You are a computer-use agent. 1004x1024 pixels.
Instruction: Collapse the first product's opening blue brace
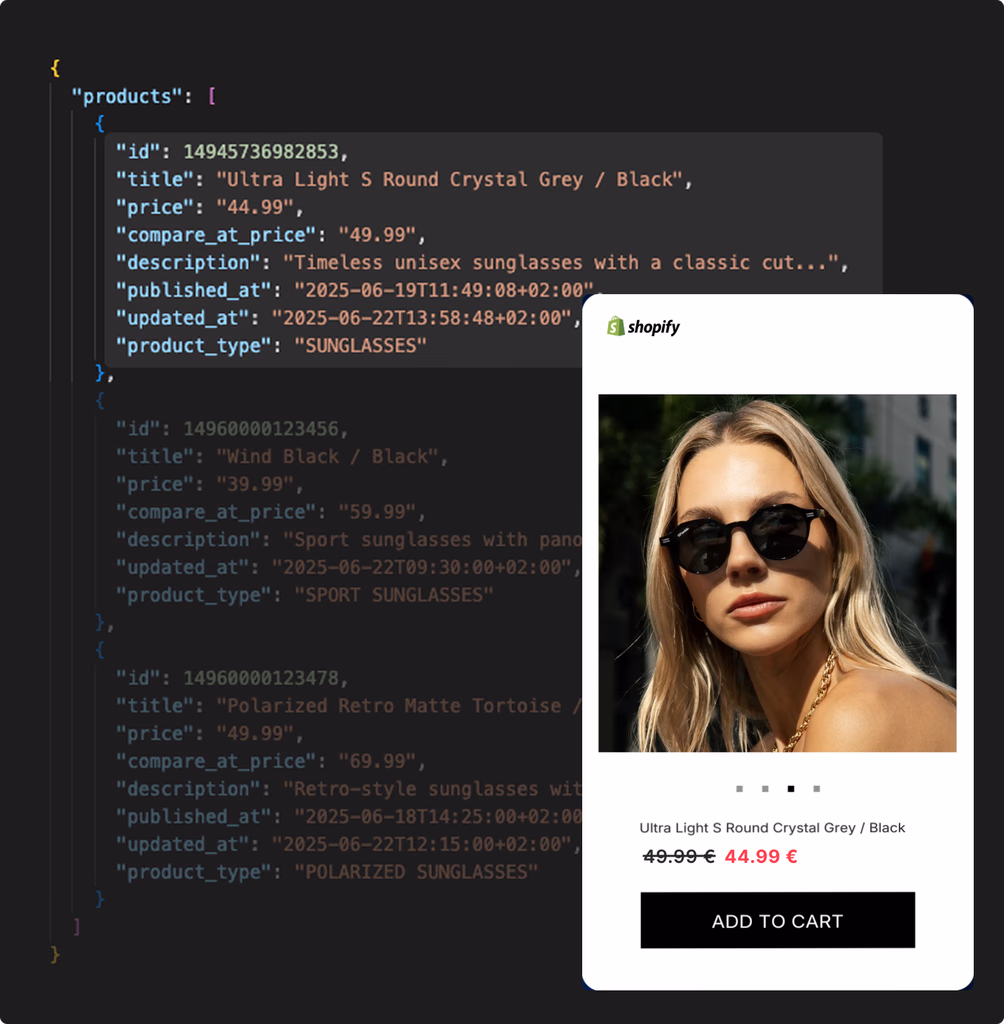coord(99,123)
